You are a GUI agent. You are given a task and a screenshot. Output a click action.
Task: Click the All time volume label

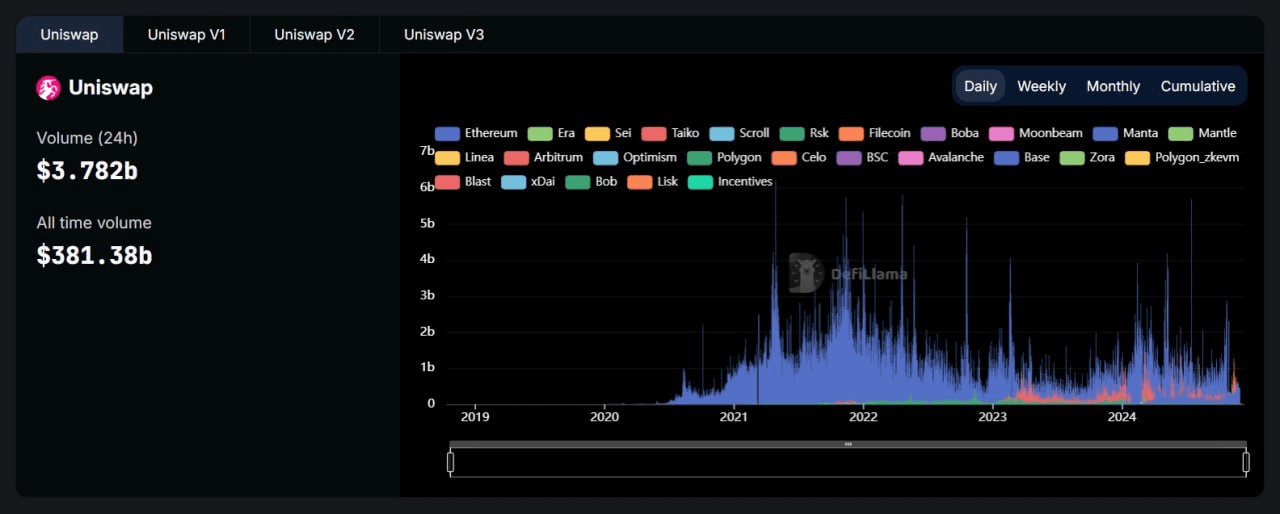pyautogui.click(x=94, y=223)
